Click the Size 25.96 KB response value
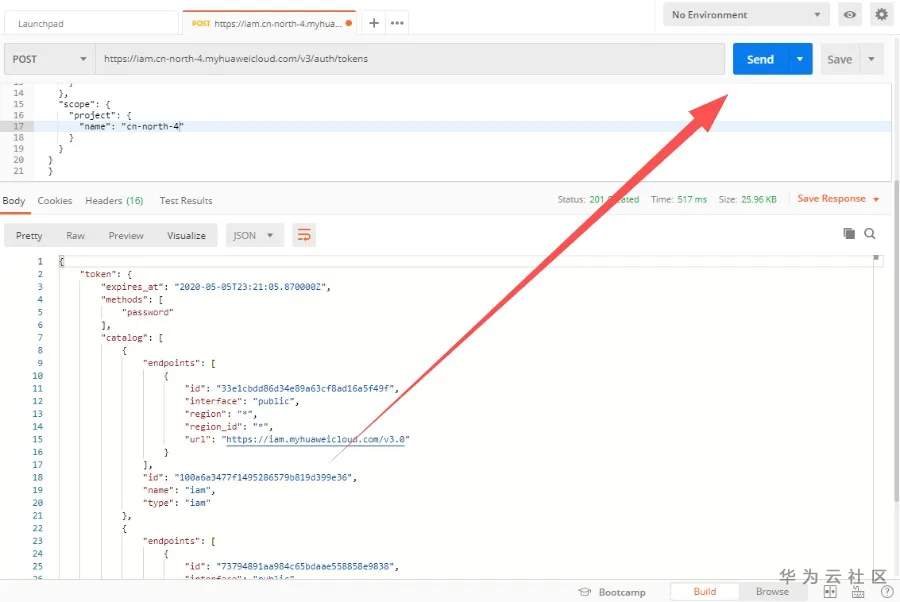This screenshot has height=602, width=900. click(758, 200)
